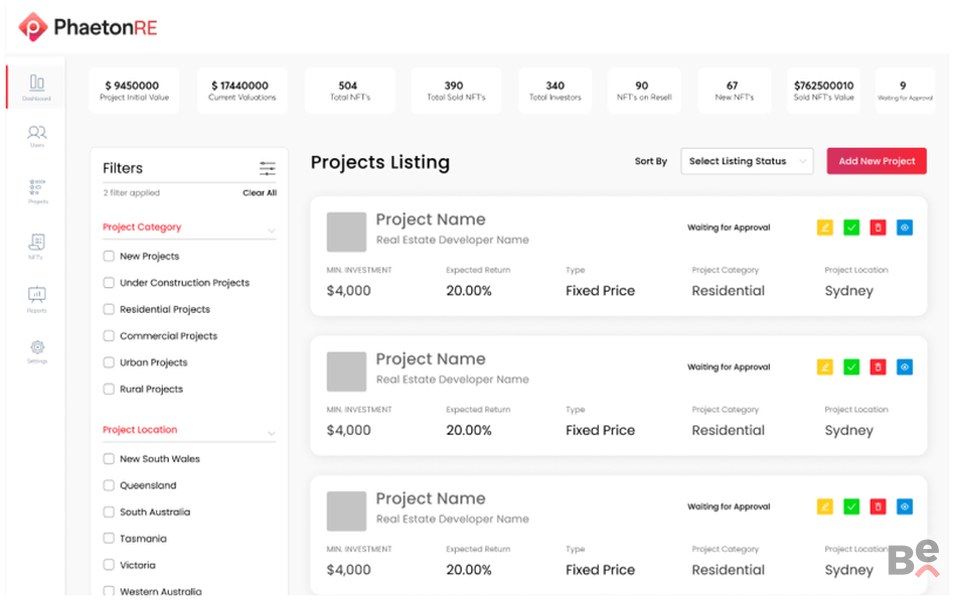Click red delete icon on second project
This screenshot has width=954, height=600.
[x=877, y=367]
